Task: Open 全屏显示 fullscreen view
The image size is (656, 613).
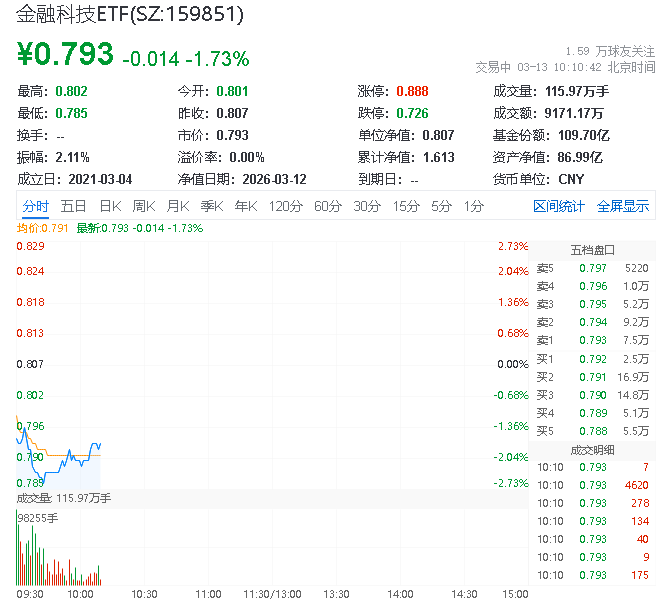Action: coord(623,206)
